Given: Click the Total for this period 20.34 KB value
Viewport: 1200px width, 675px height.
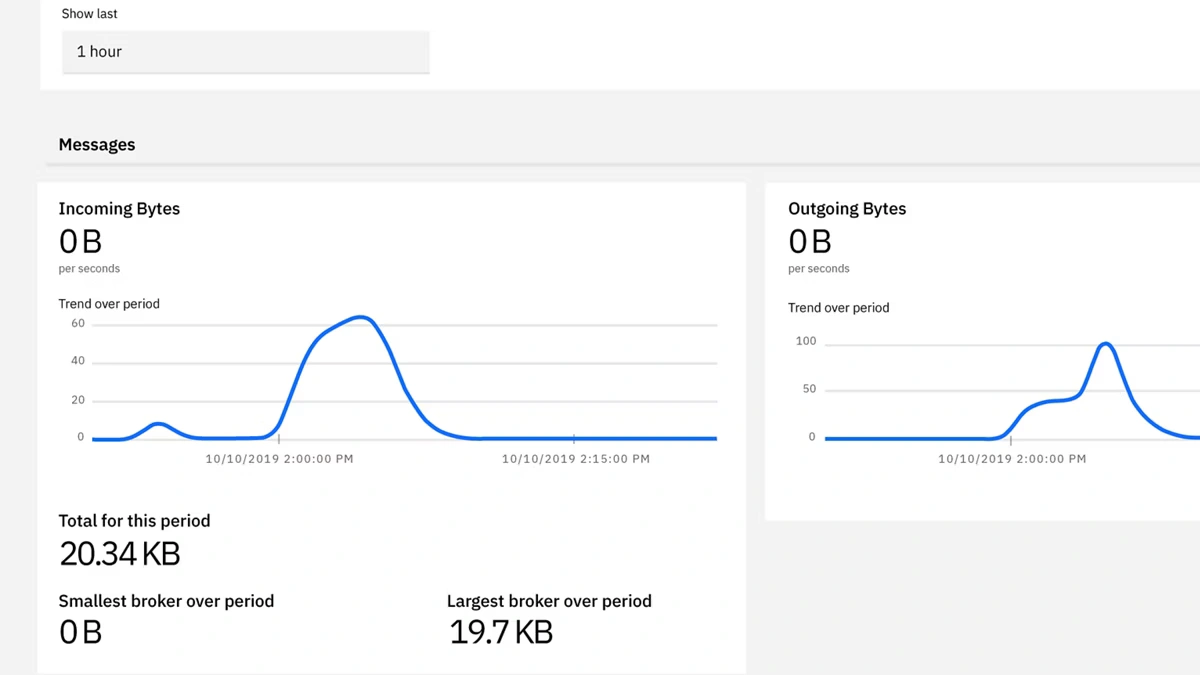Looking at the screenshot, I should coord(120,554).
